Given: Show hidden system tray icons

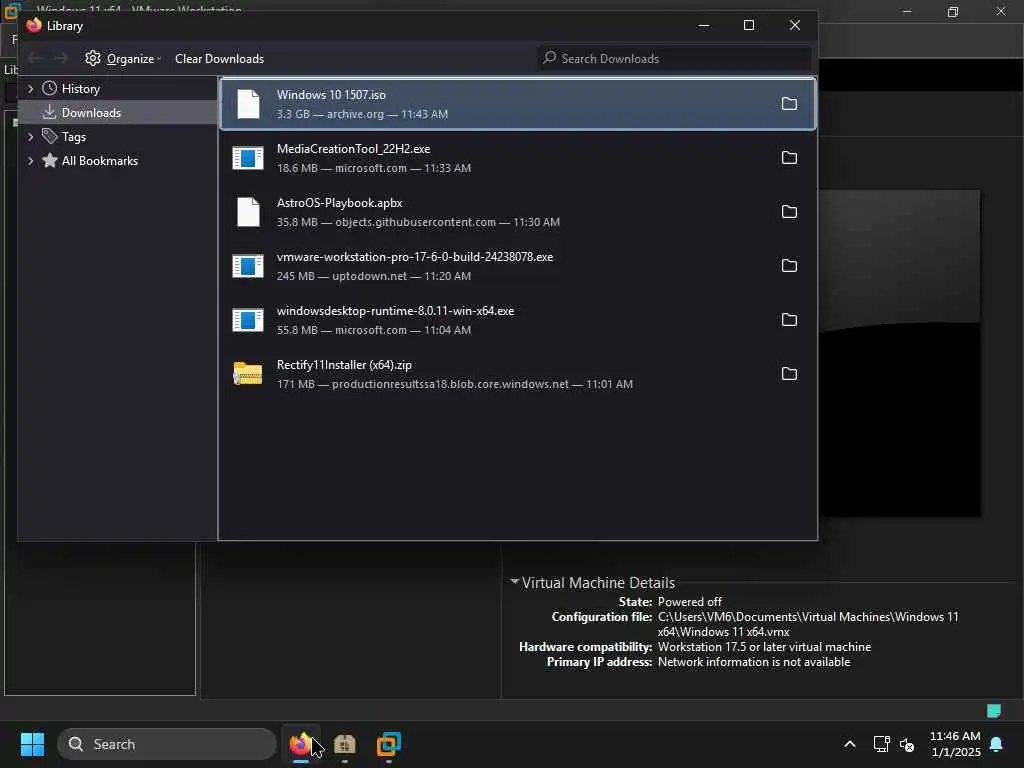Looking at the screenshot, I should click(850, 744).
